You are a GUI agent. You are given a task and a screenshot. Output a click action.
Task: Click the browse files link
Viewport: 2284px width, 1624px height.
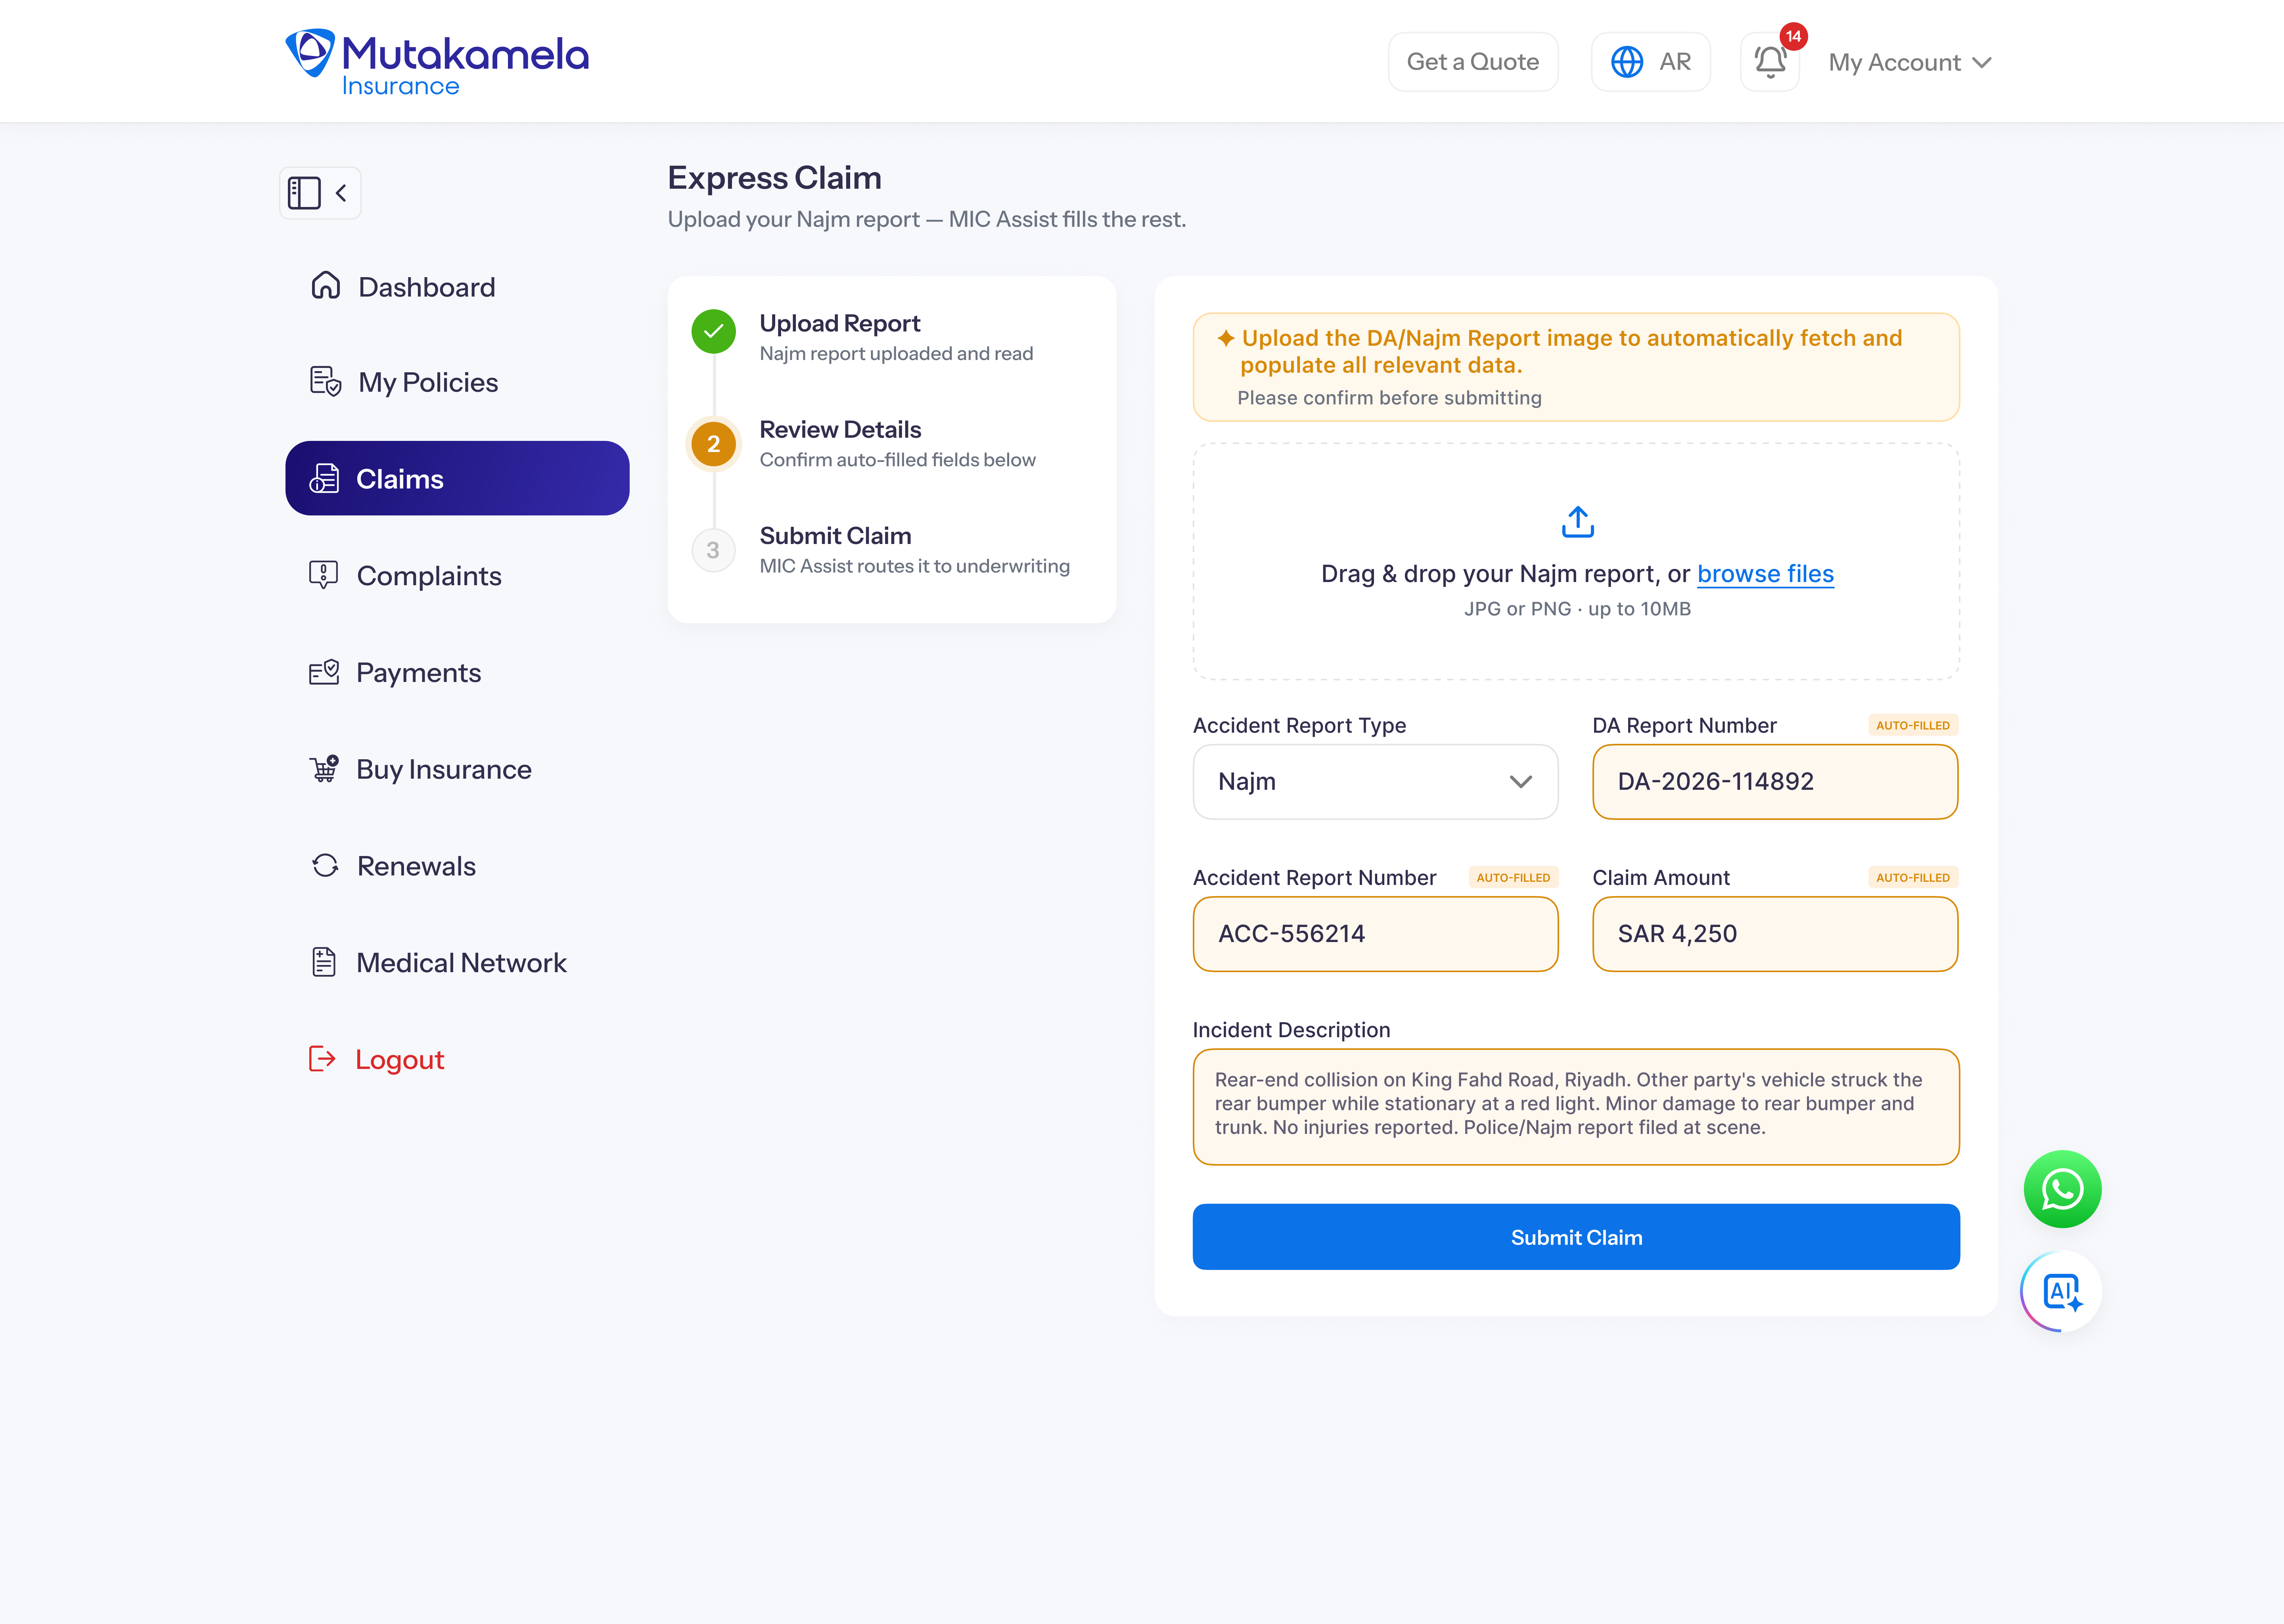1765,574
